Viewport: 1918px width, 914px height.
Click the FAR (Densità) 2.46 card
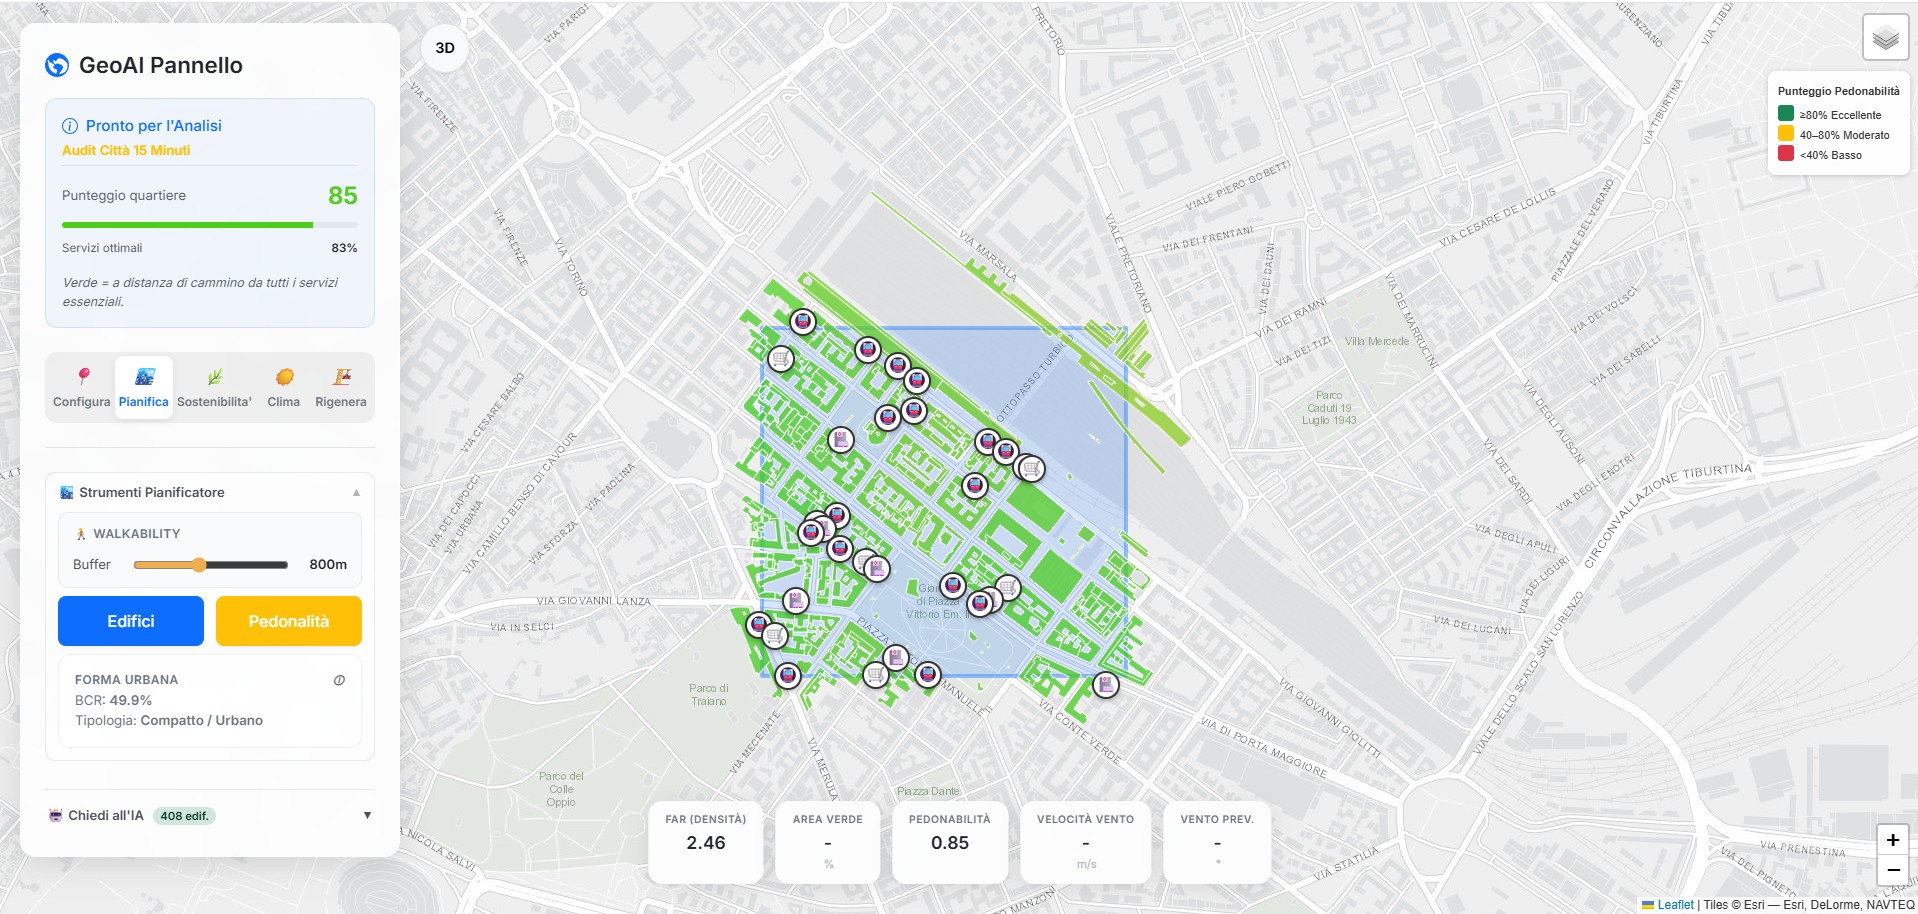(x=706, y=842)
